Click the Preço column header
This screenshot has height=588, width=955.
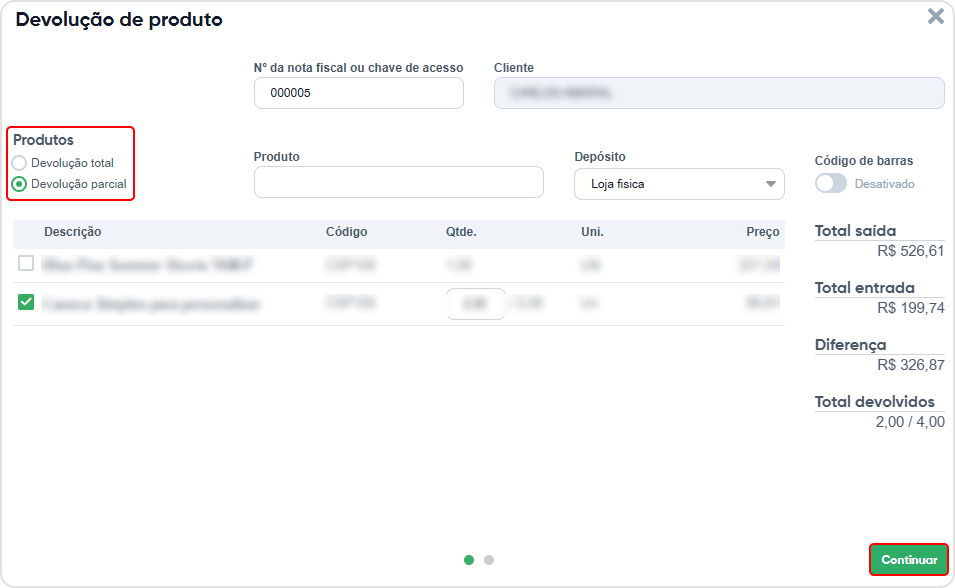point(763,232)
